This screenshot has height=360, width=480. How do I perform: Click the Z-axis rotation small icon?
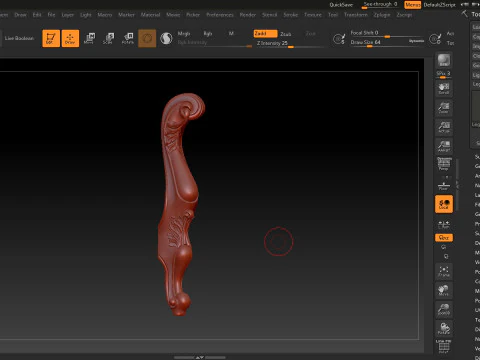[446, 256]
